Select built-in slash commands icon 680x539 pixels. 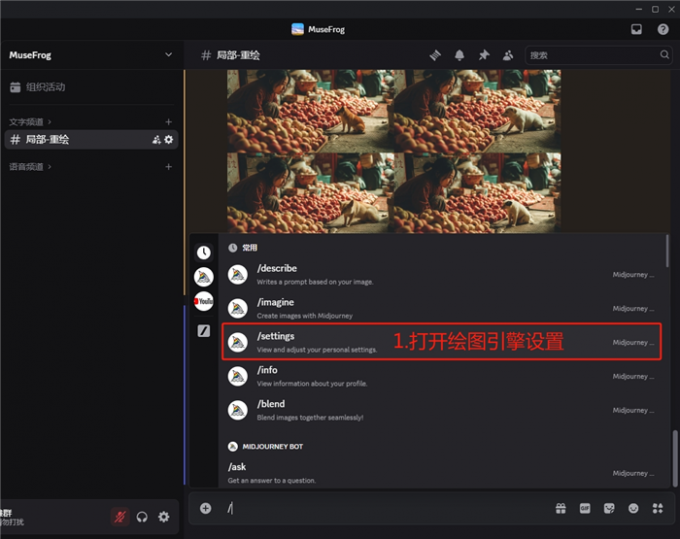tap(203, 331)
